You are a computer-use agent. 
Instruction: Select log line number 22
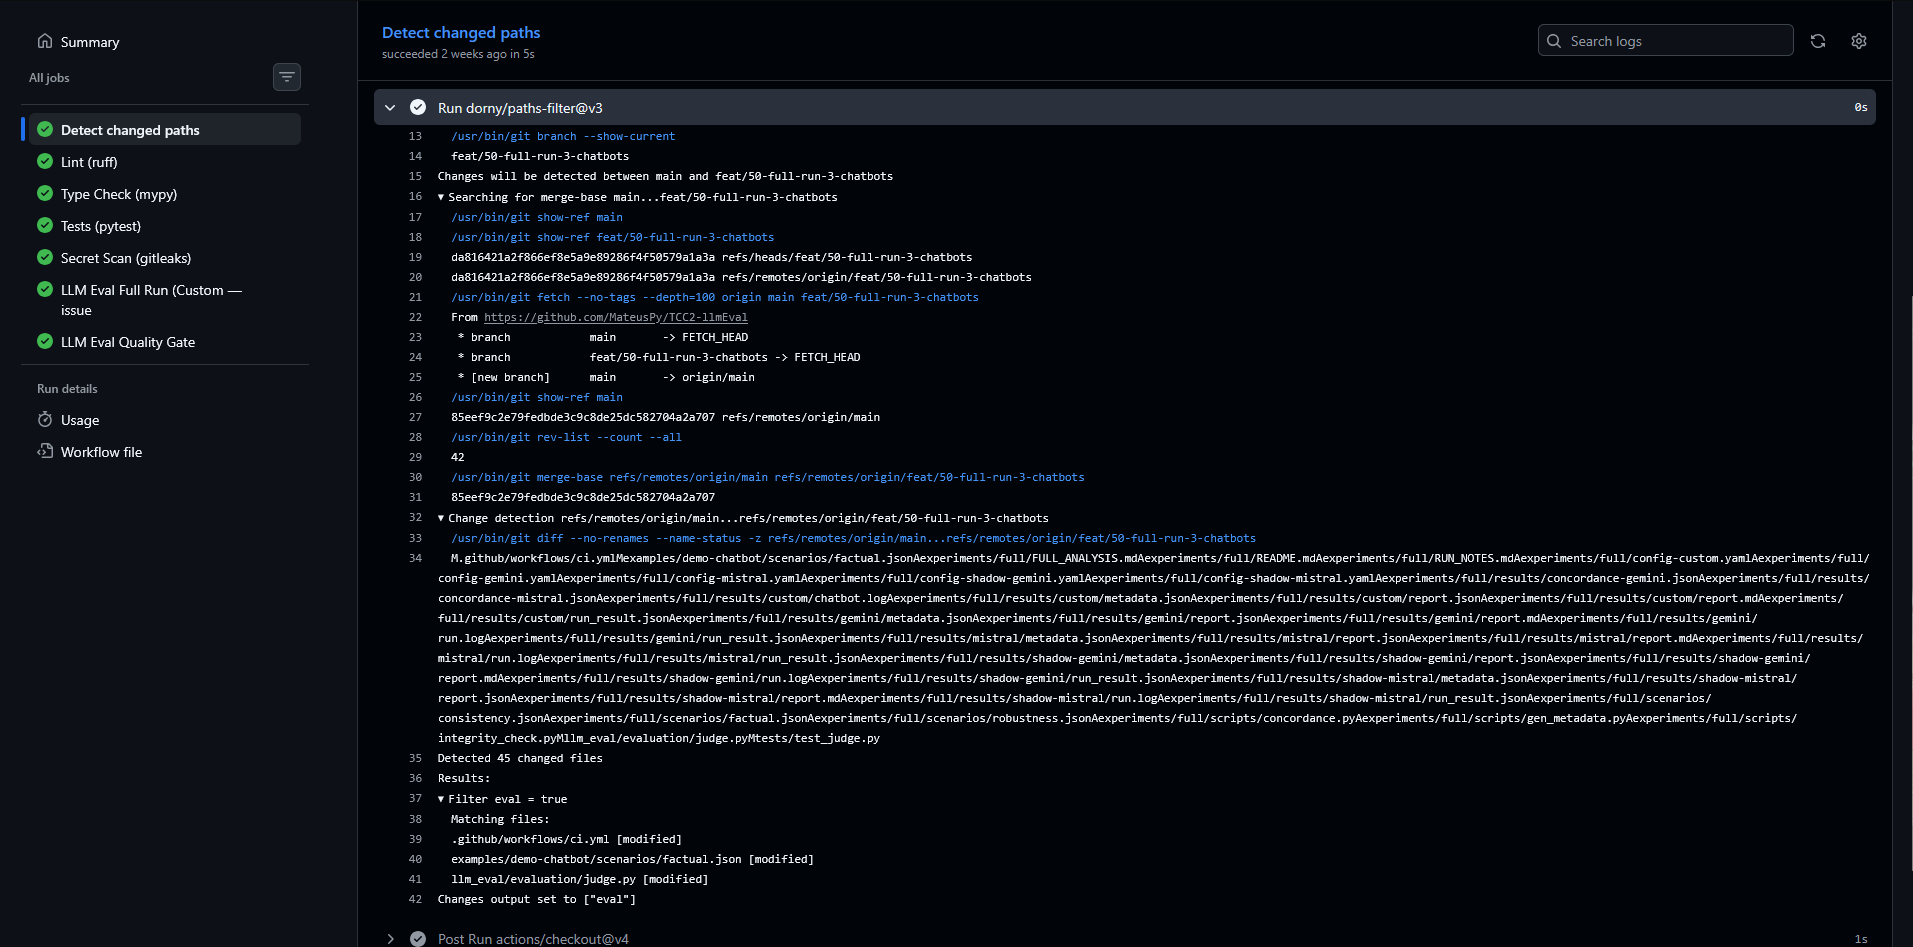[415, 317]
